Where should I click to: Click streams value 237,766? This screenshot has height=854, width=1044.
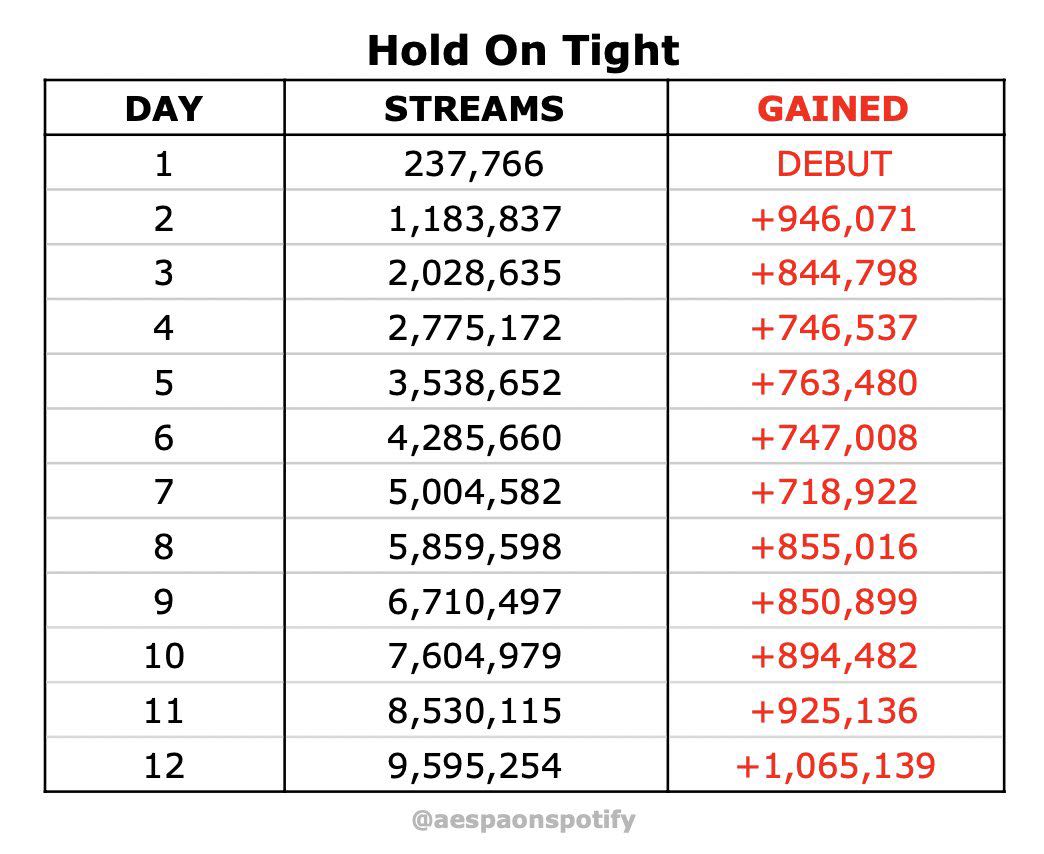click(474, 164)
